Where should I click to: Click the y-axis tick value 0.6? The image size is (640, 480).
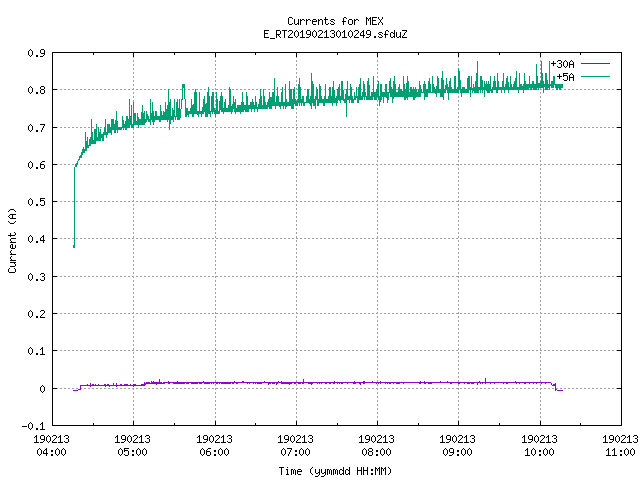36,165
